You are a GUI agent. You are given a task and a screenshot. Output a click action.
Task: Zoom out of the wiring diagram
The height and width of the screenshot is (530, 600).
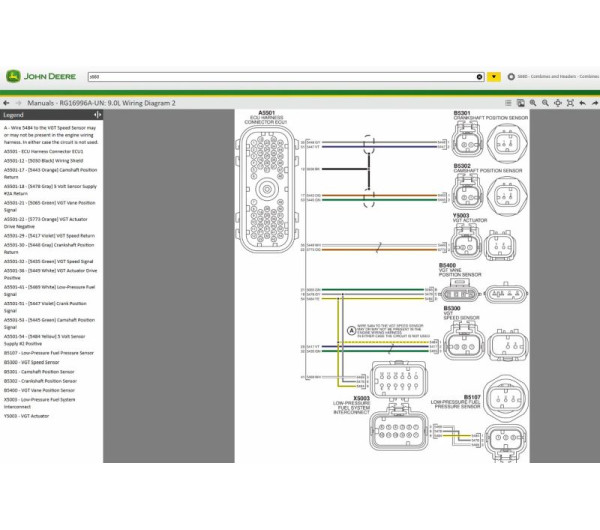[x=546, y=102]
